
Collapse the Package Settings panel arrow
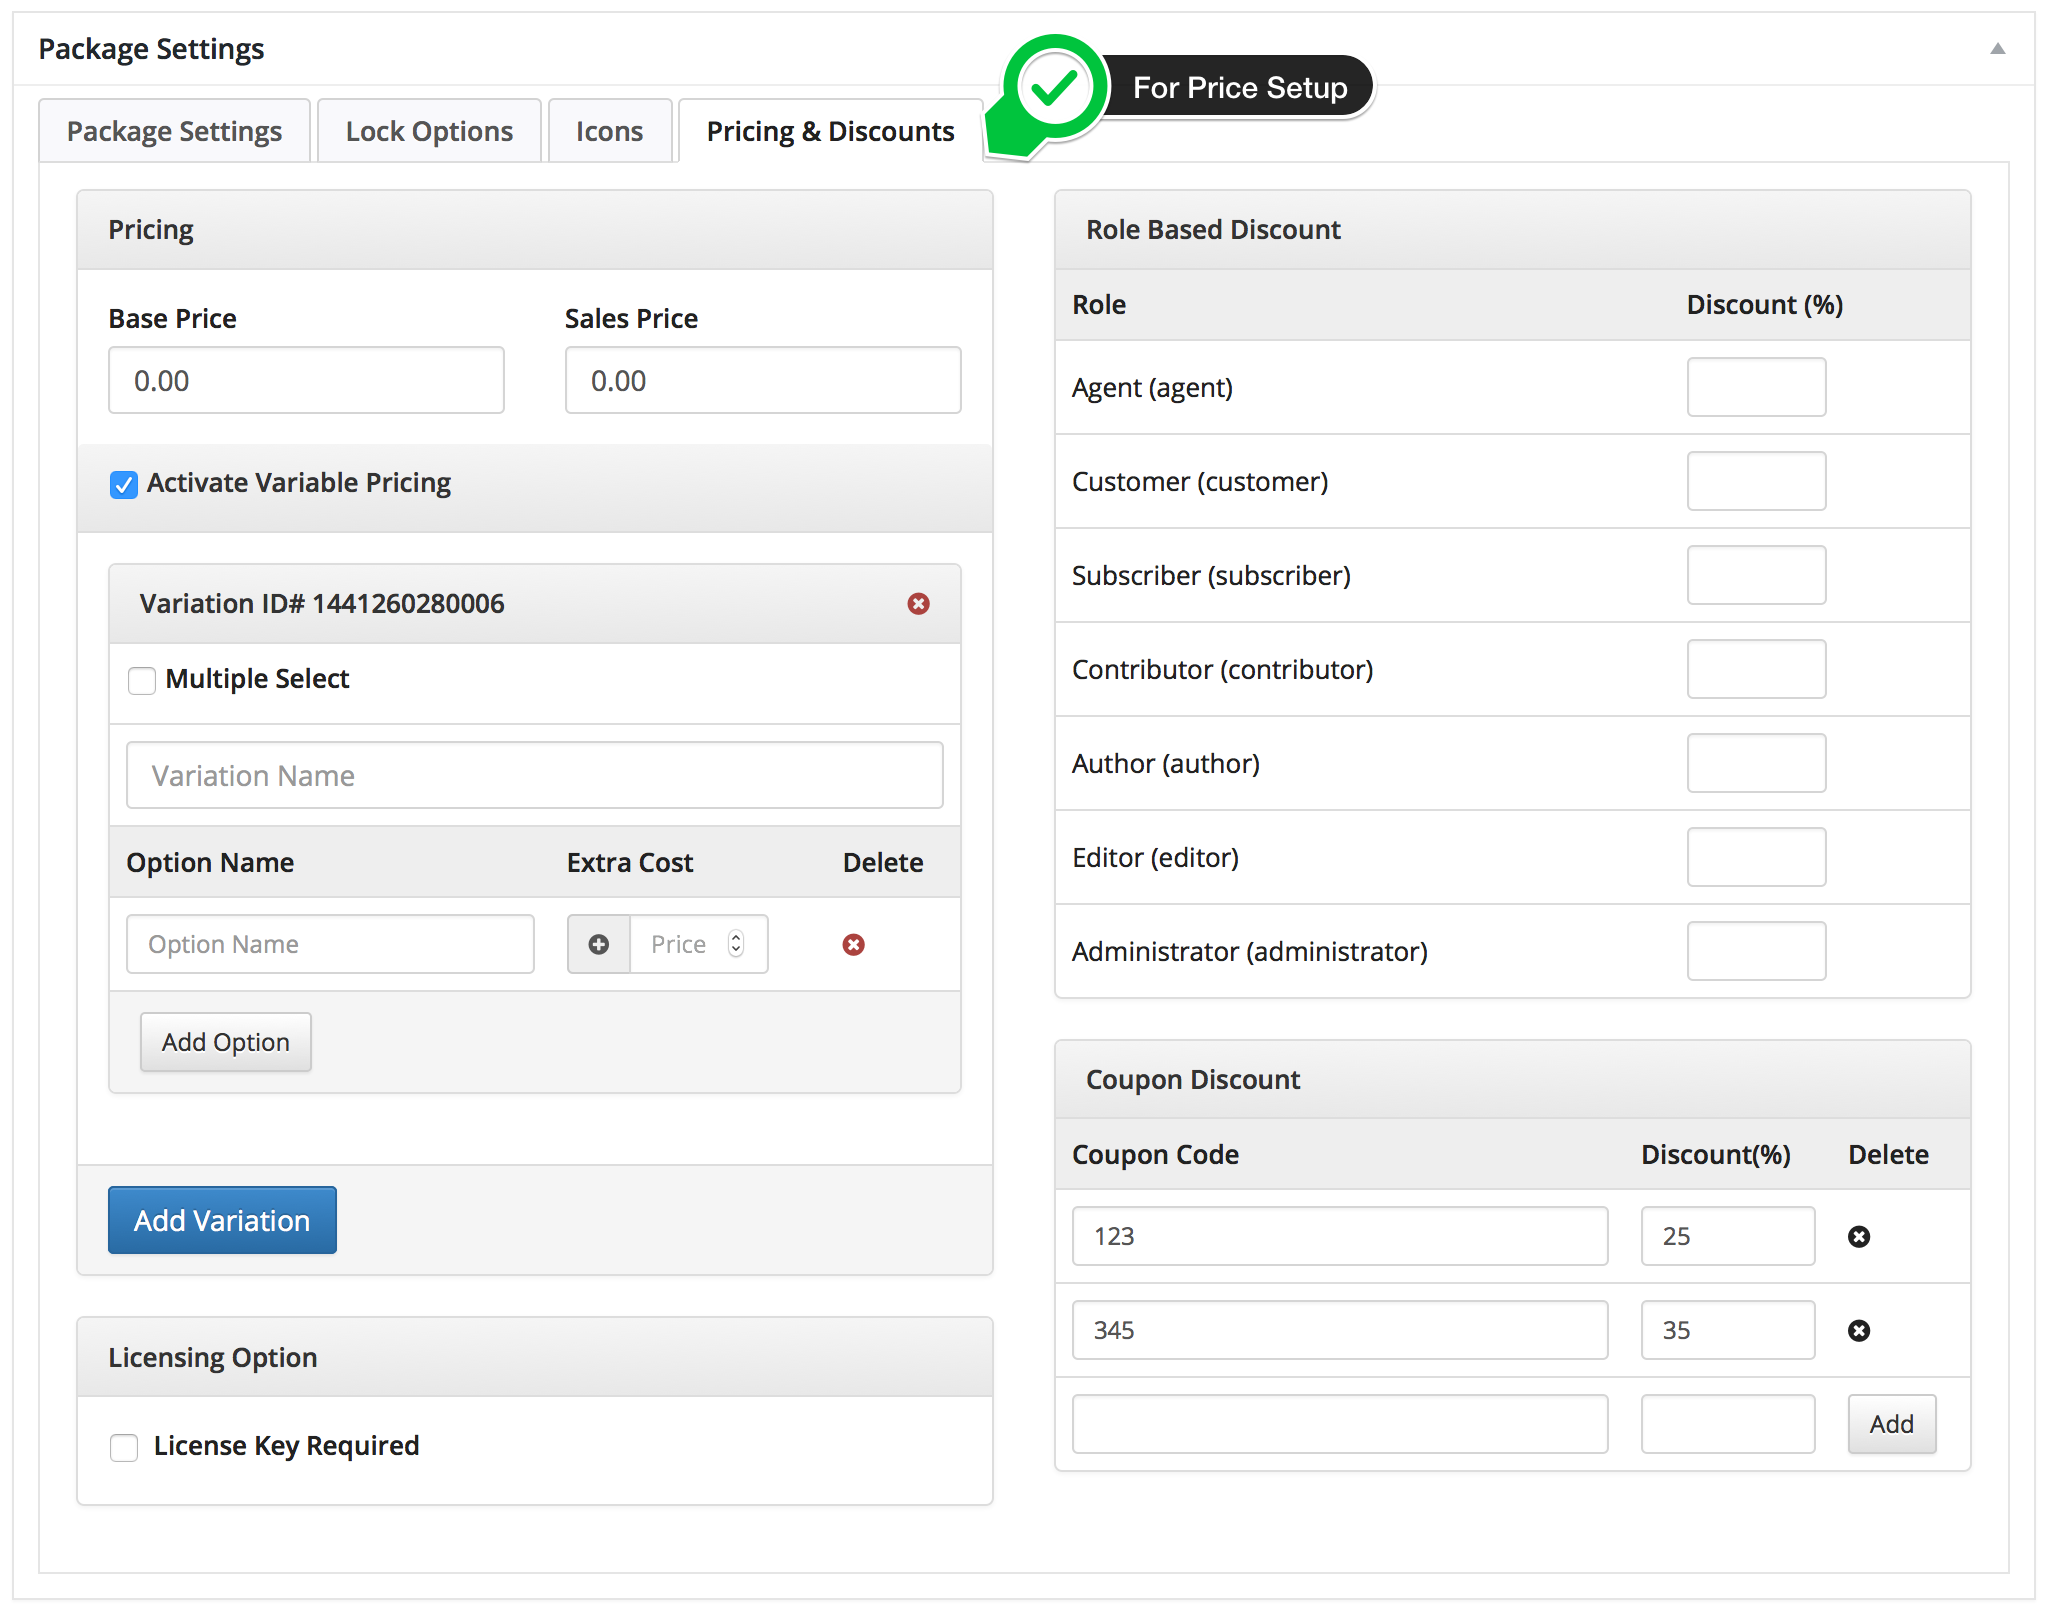pos(1997,48)
